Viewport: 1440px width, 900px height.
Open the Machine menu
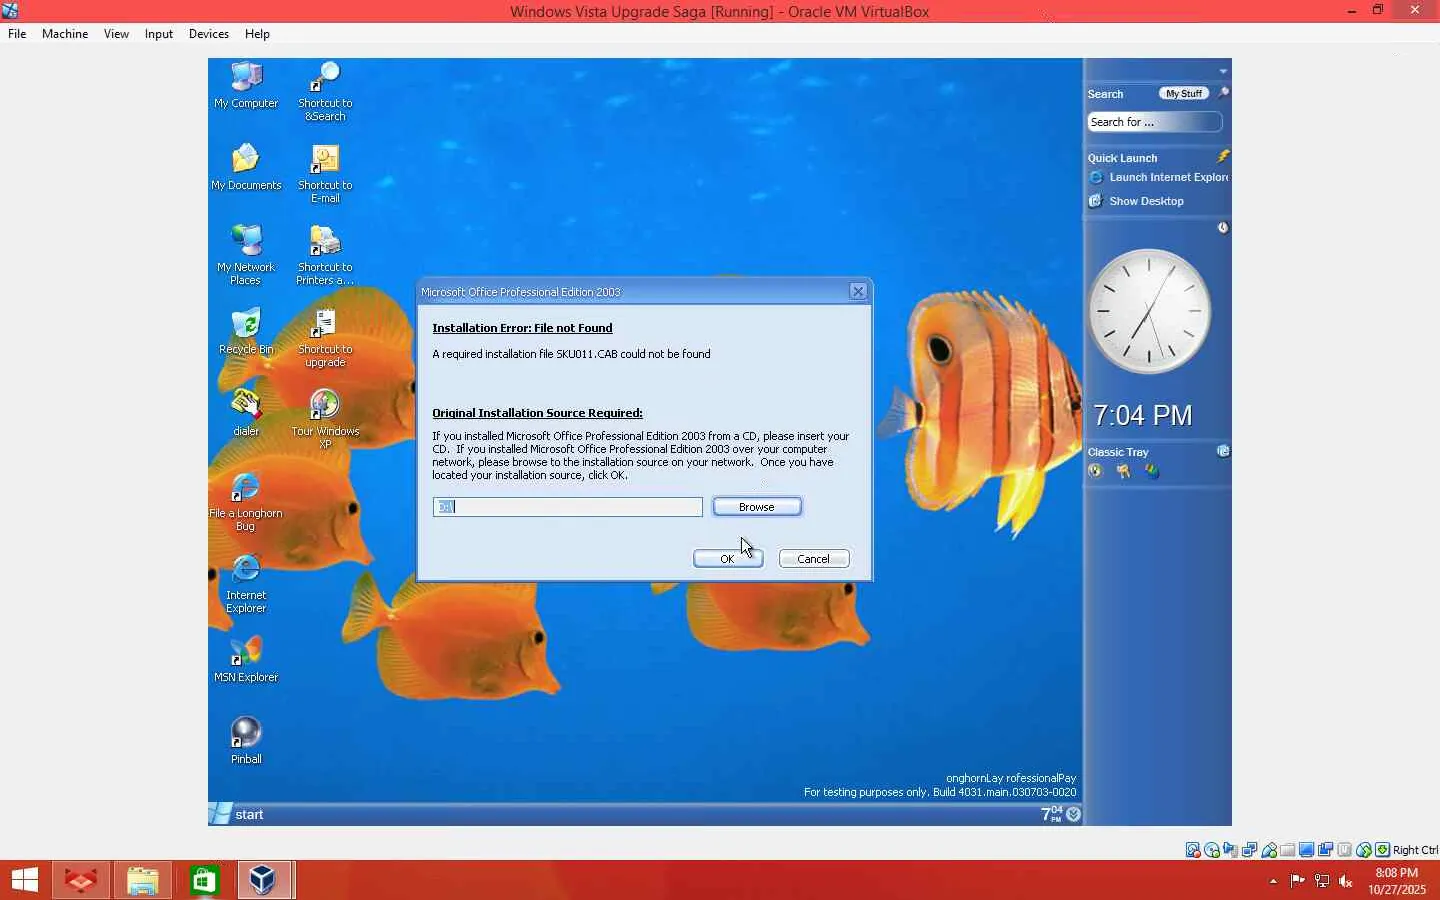pyautogui.click(x=65, y=34)
